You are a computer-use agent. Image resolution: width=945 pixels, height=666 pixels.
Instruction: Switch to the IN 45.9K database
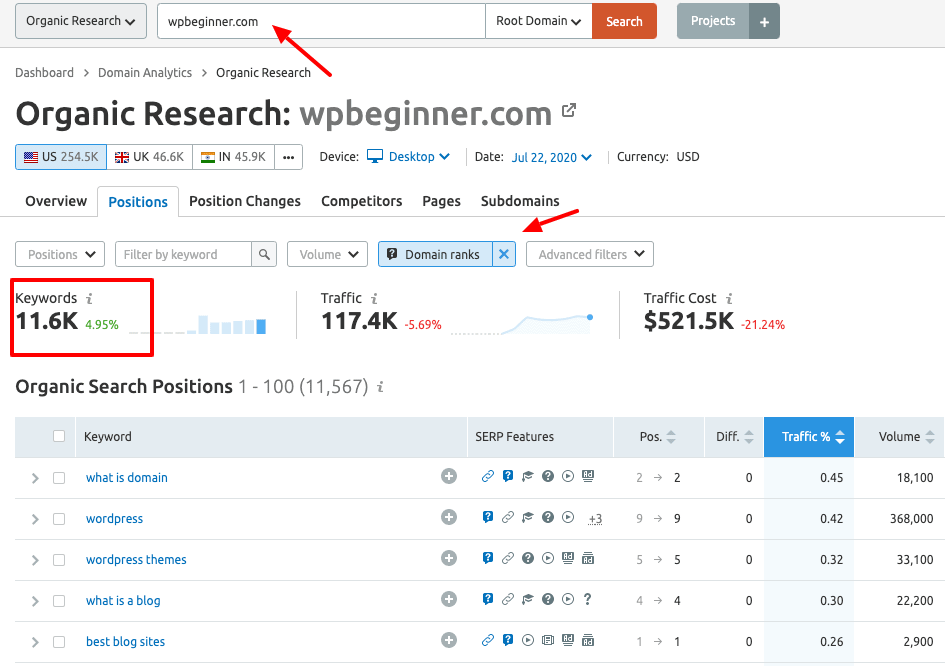[233, 157]
